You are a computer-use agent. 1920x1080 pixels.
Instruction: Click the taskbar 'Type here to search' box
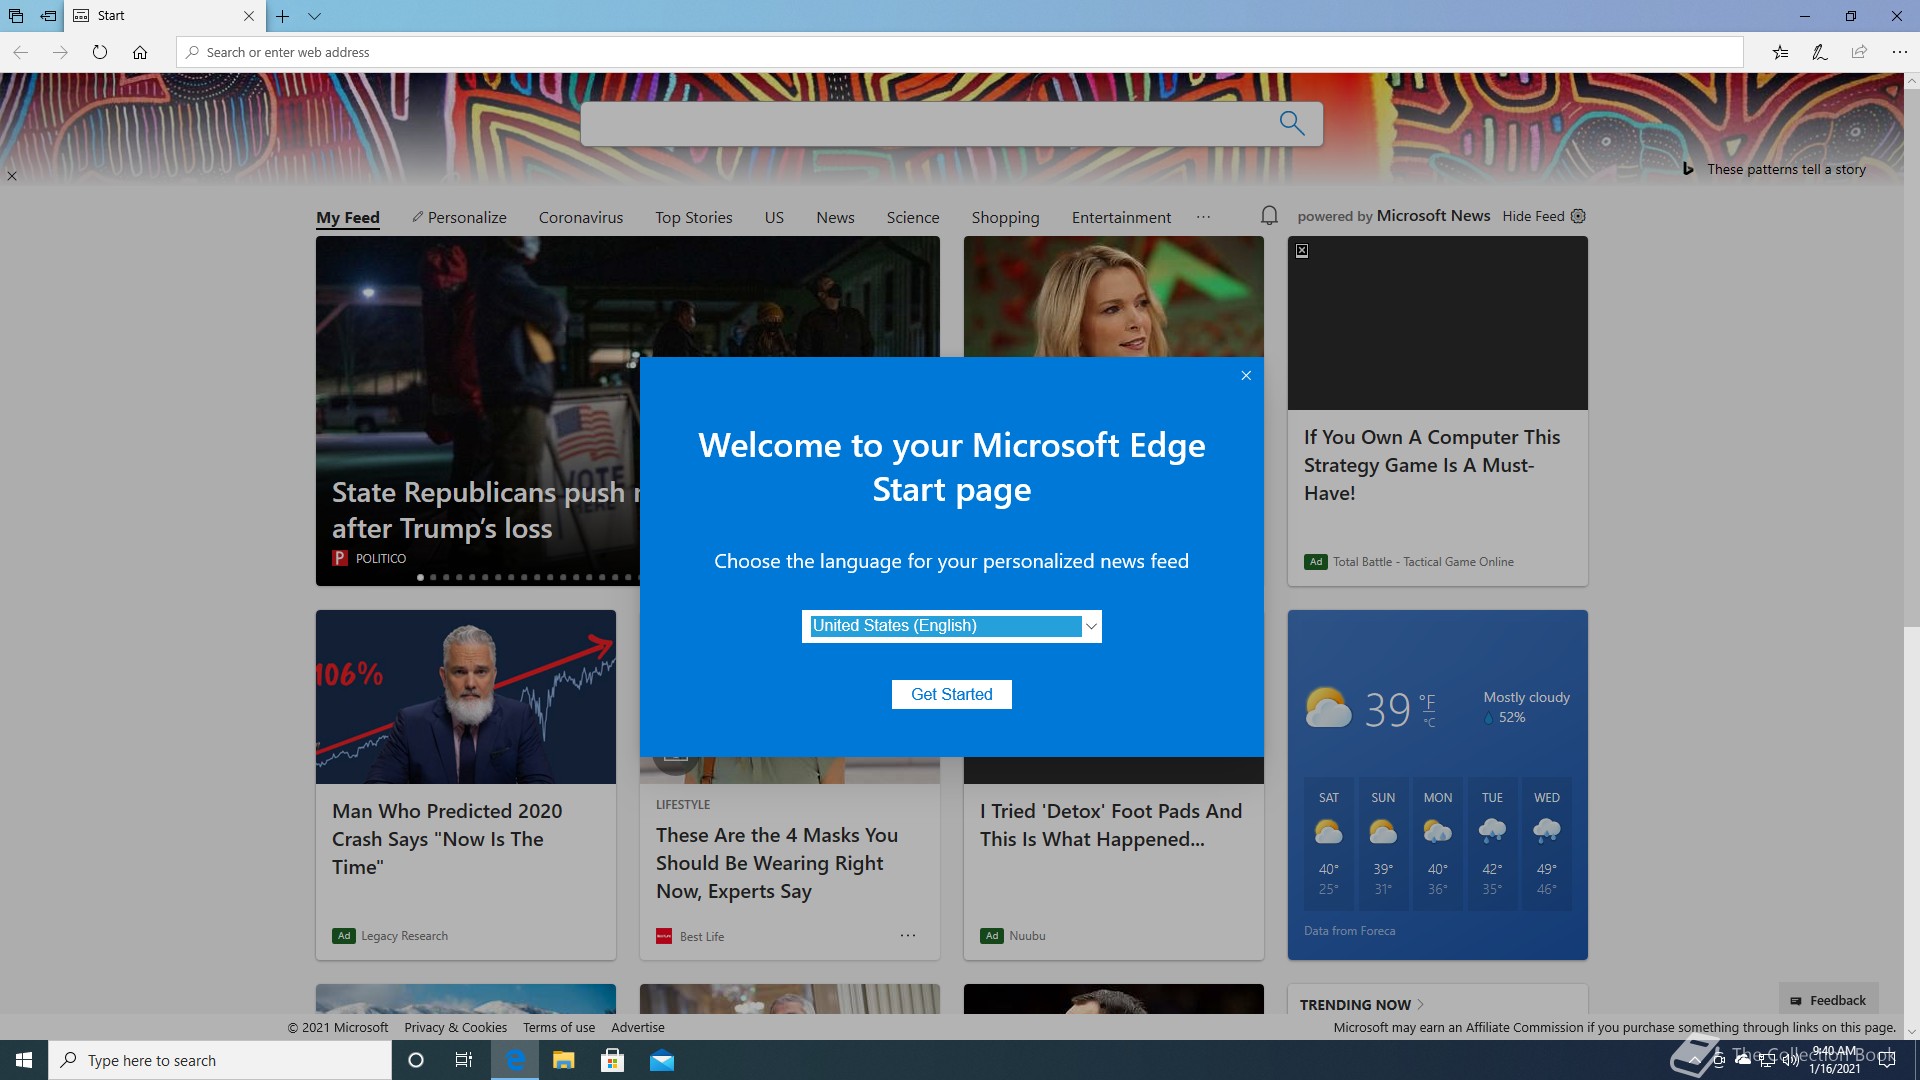220,1060
